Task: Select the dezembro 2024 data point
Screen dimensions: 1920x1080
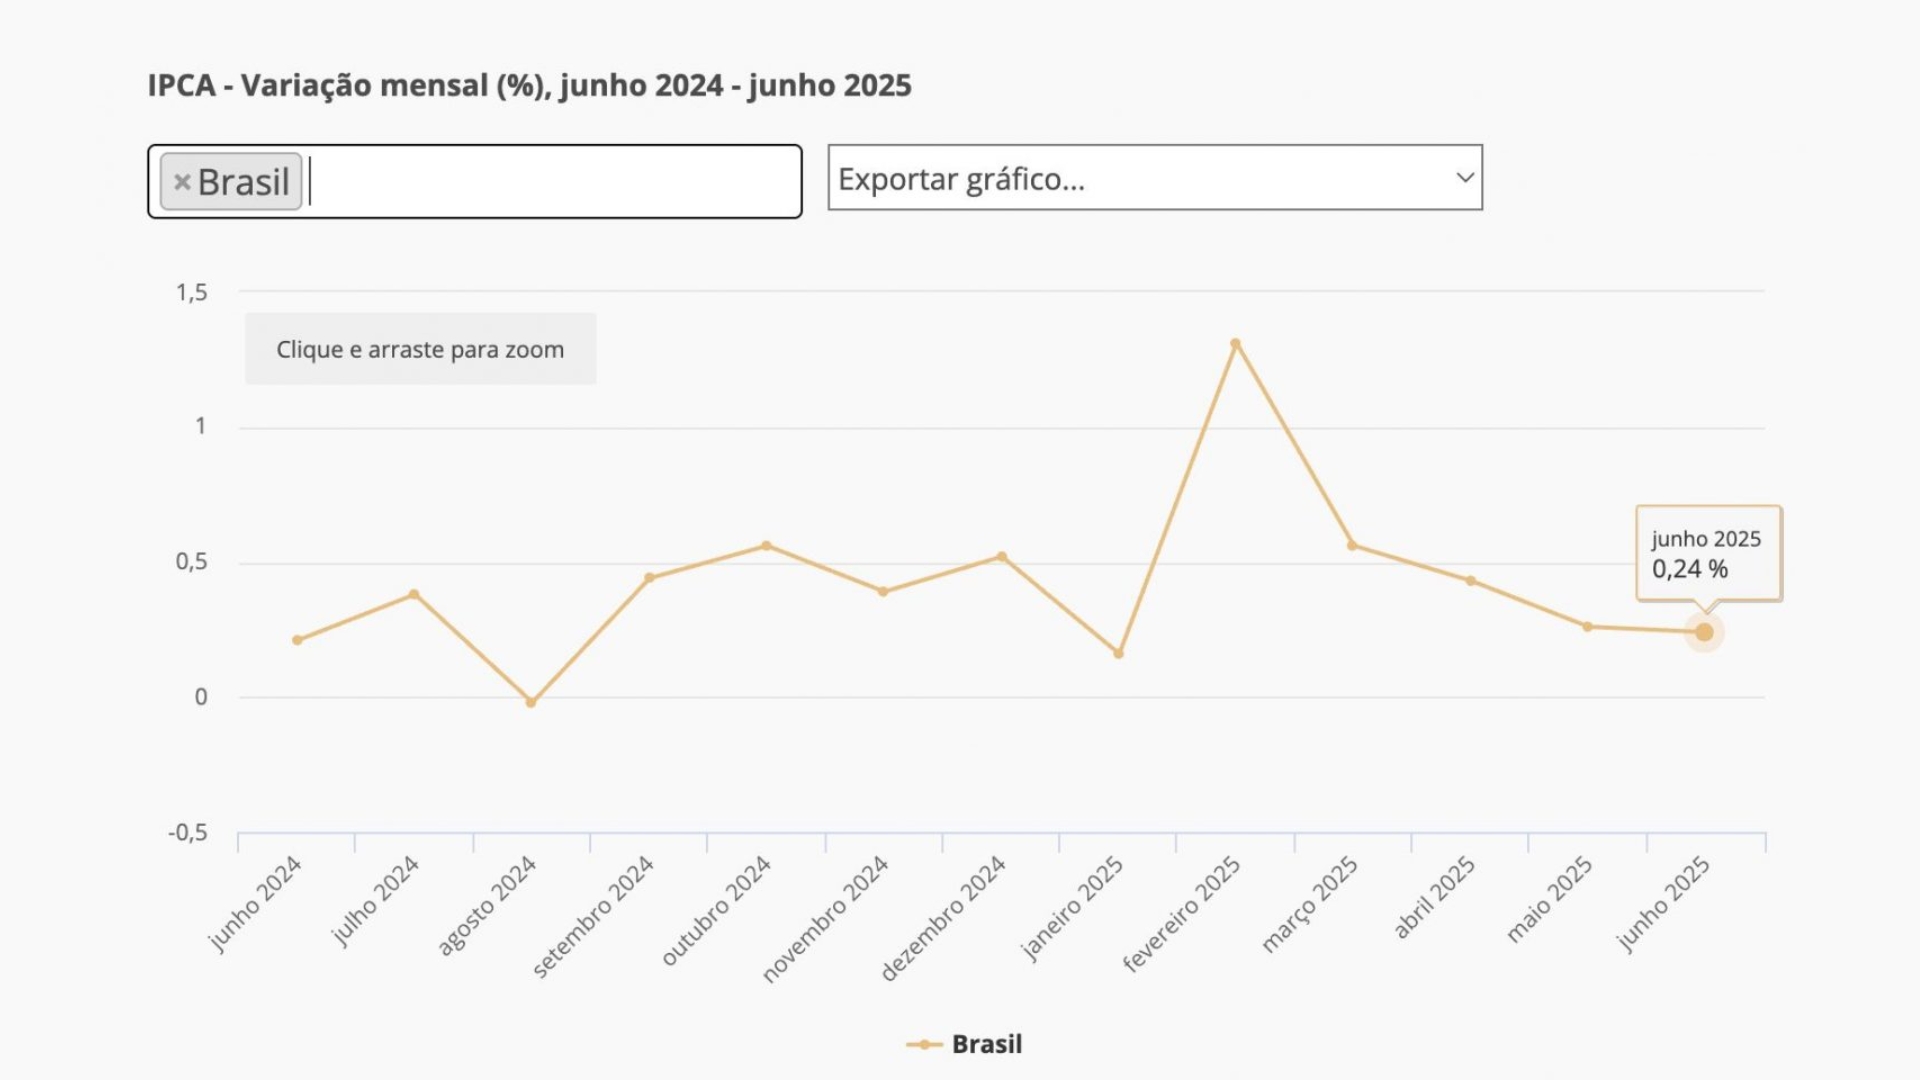Action: click(1001, 557)
